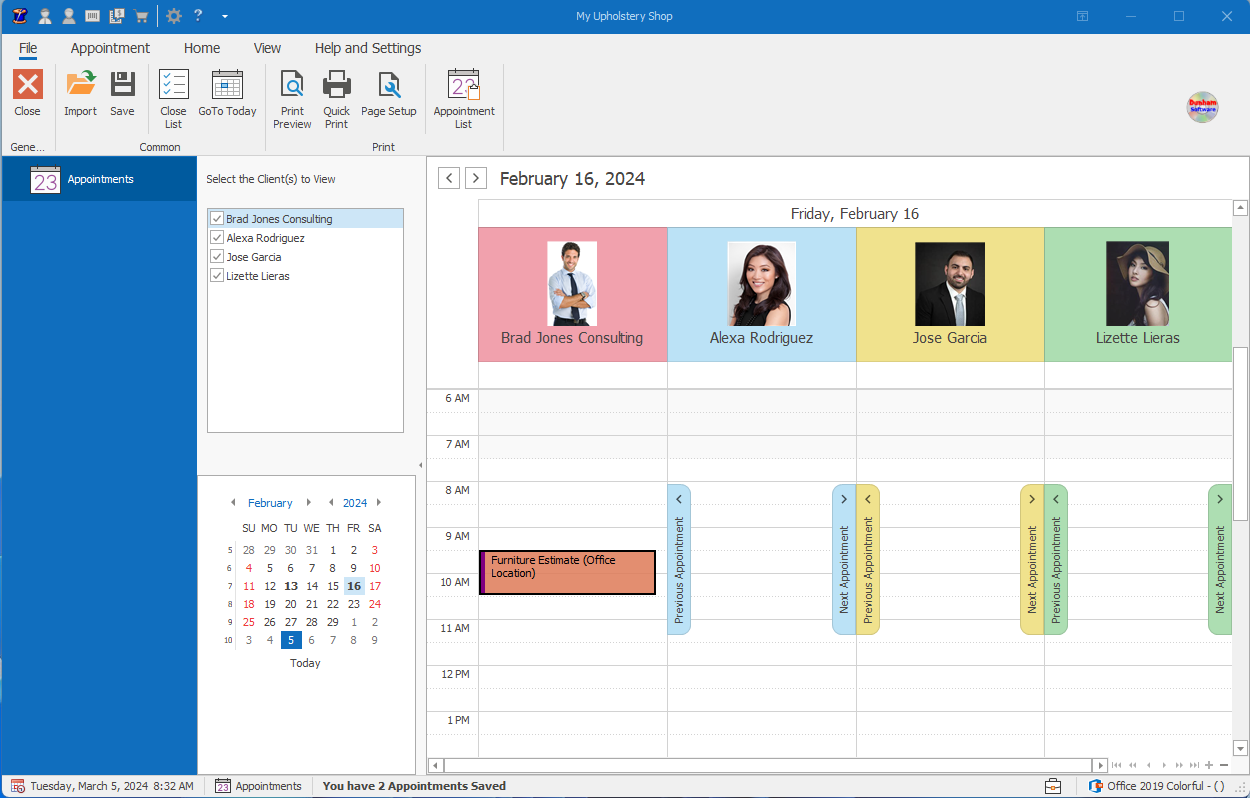Uncheck Jose Garcia in the client list

217,256
